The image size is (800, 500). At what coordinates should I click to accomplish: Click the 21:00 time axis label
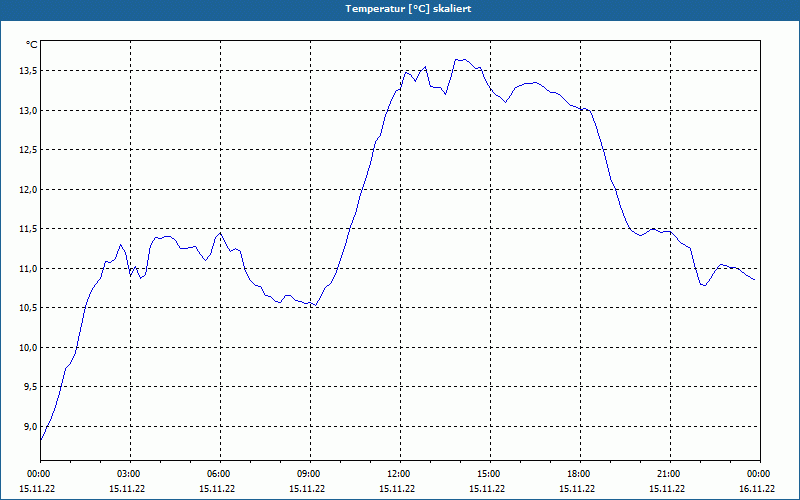pos(670,474)
